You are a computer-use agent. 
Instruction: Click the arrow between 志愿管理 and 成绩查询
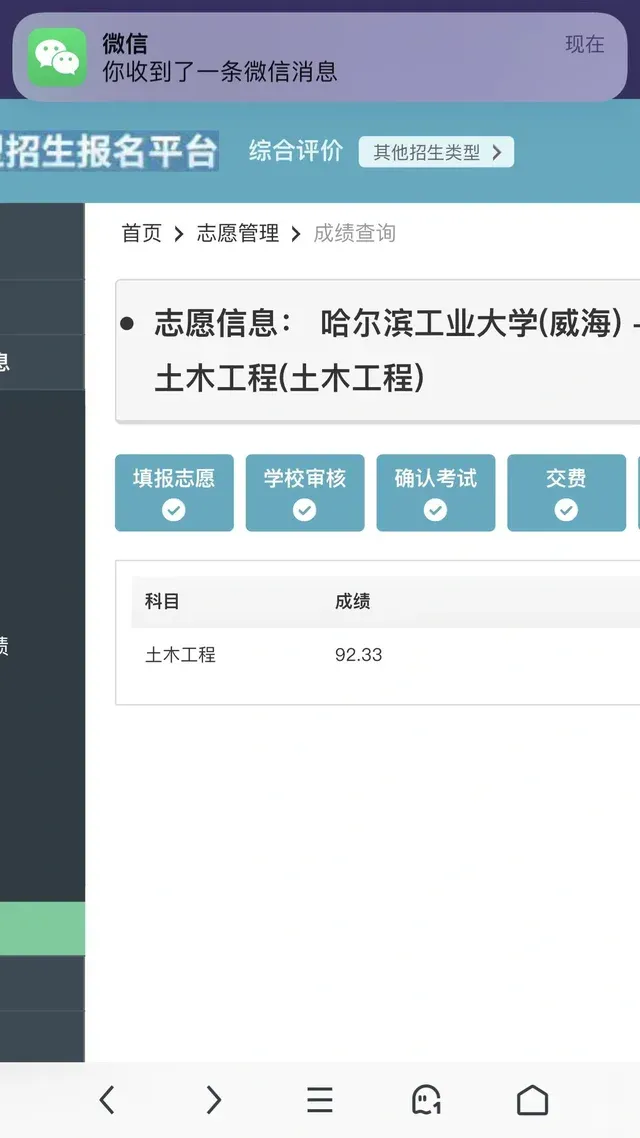(296, 234)
